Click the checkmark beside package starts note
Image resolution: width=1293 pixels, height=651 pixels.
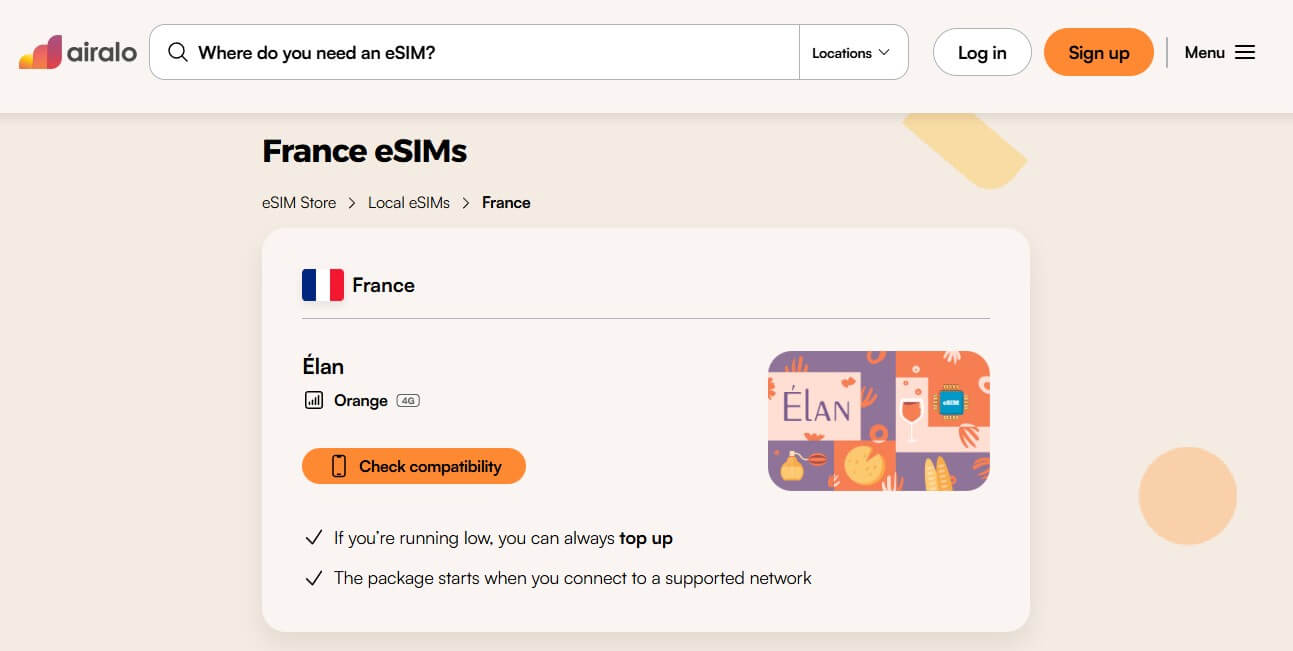click(x=314, y=578)
